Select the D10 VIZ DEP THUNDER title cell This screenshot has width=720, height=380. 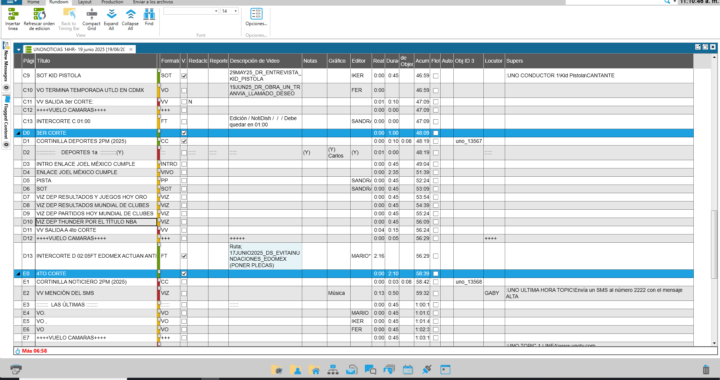(96, 222)
